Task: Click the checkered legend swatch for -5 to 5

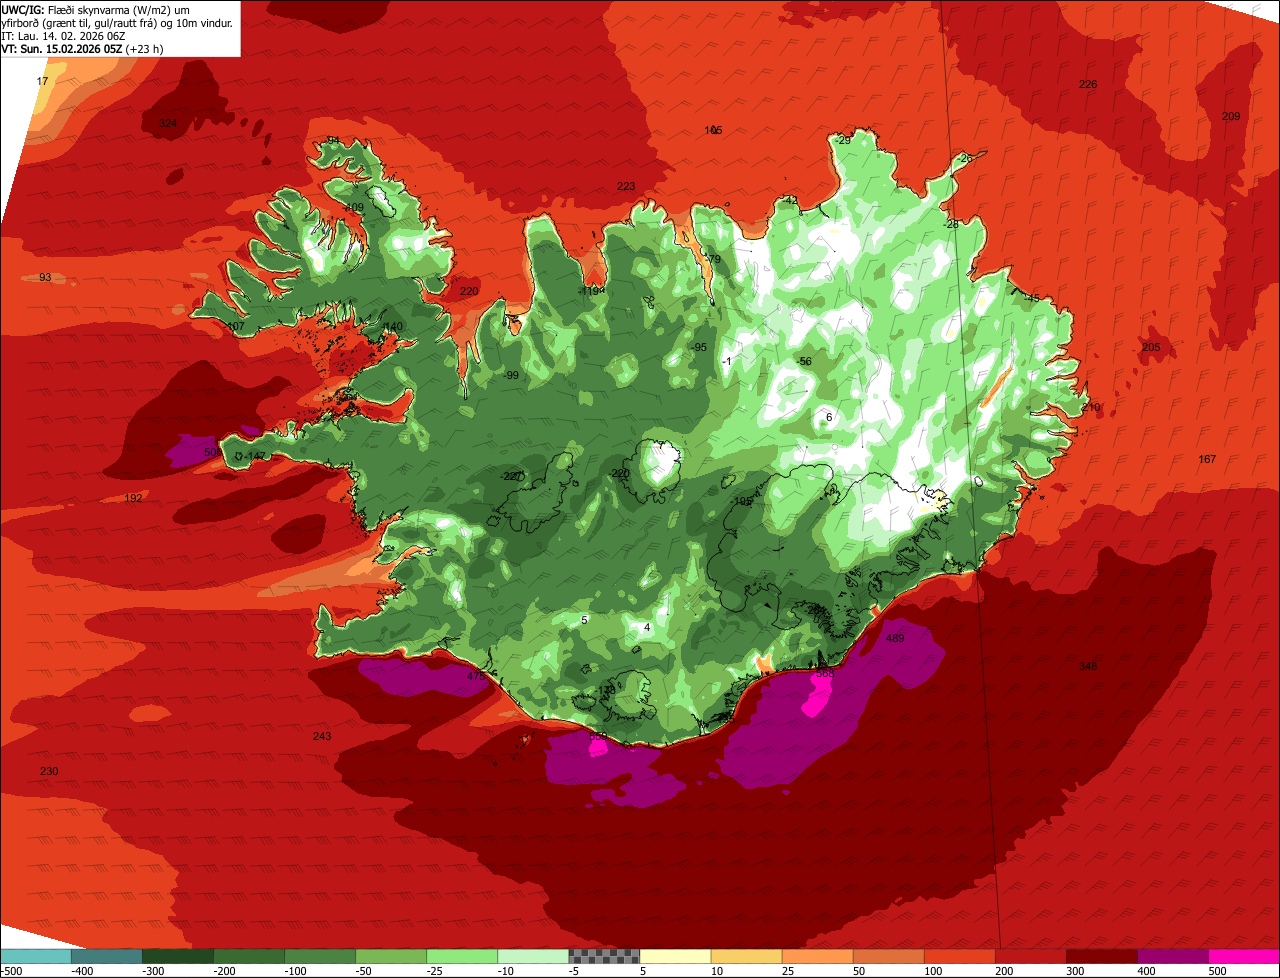Action: click(604, 956)
